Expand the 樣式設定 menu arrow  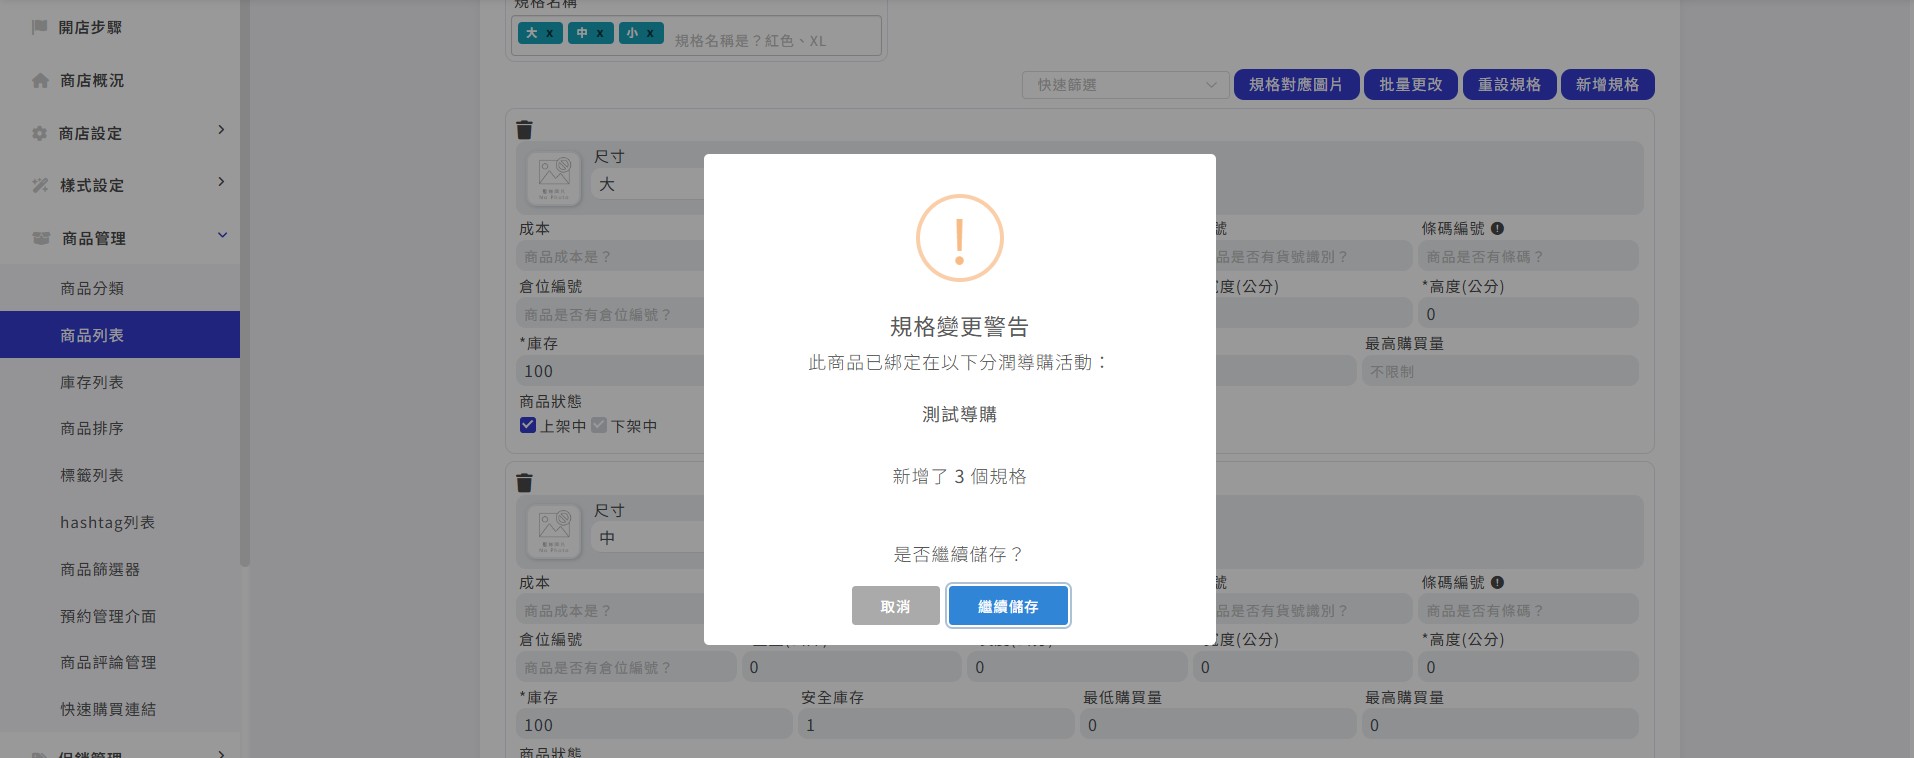[221, 182]
